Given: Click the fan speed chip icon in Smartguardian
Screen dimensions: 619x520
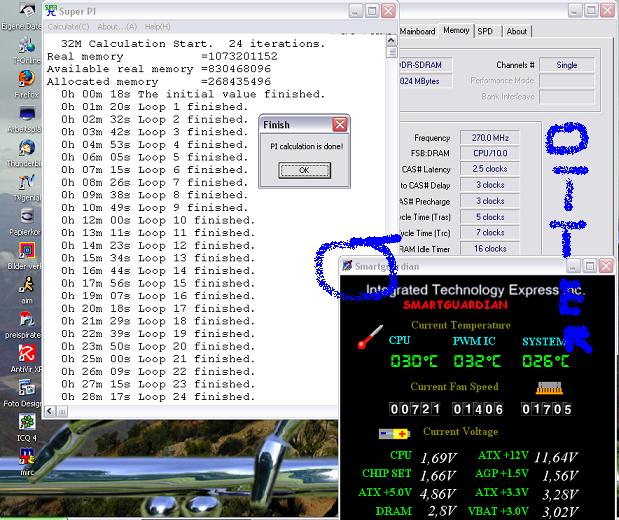Looking at the screenshot, I should pyautogui.click(x=549, y=389).
